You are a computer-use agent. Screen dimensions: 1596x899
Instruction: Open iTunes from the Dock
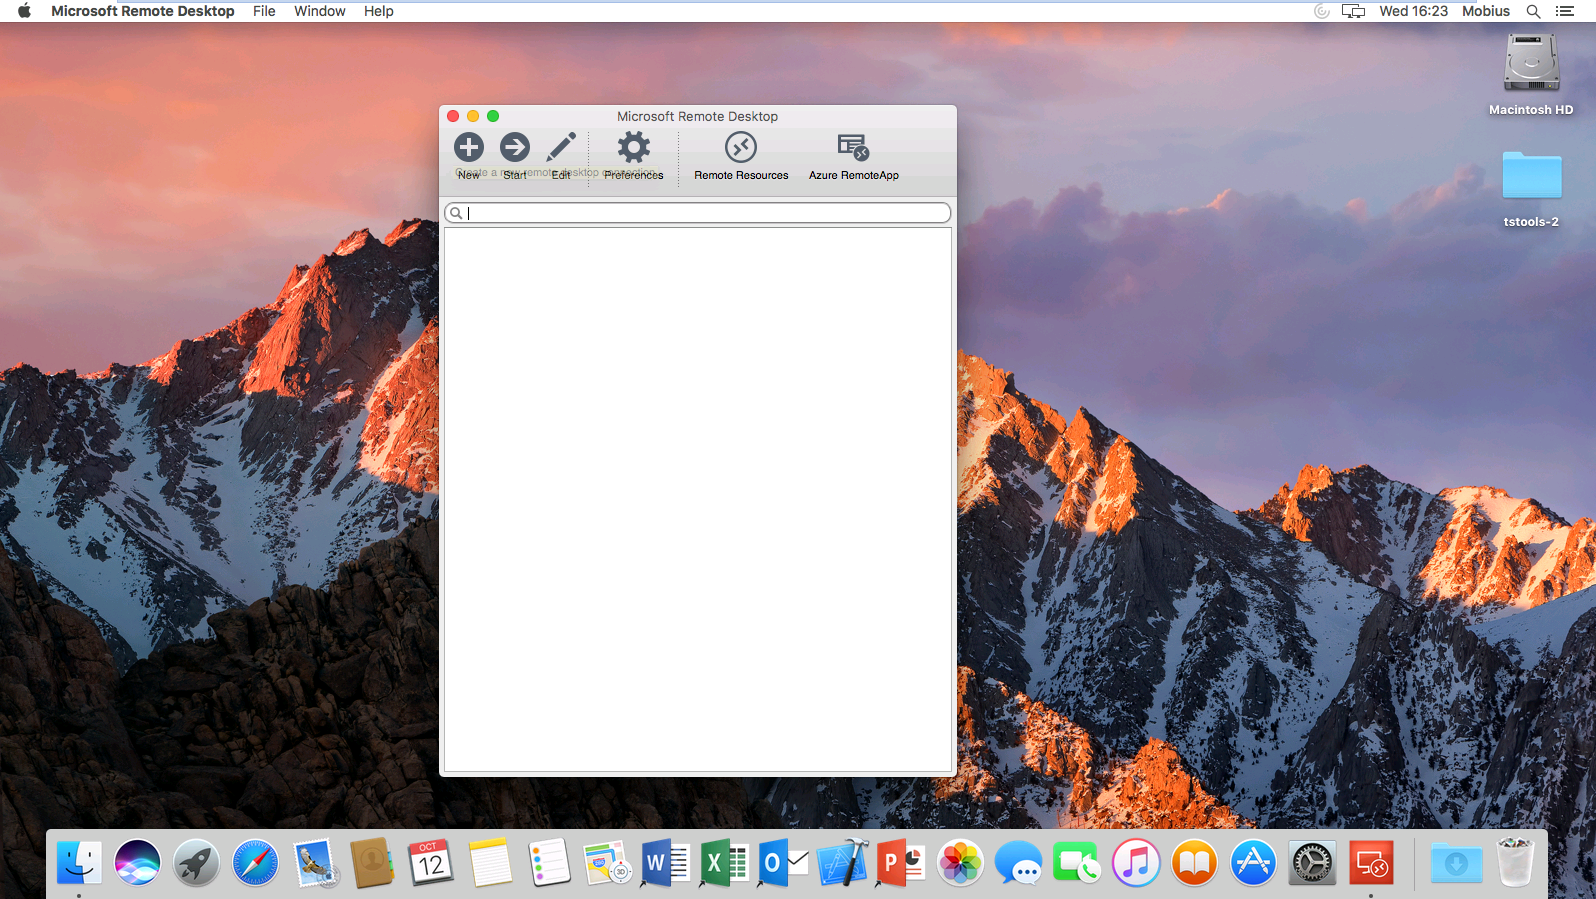pyautogui.click(x=1136, y=862)
